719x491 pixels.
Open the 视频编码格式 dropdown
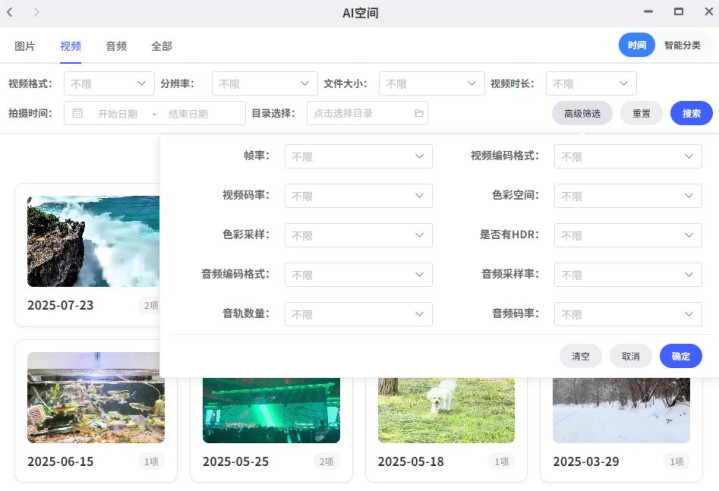pos(627,157)
